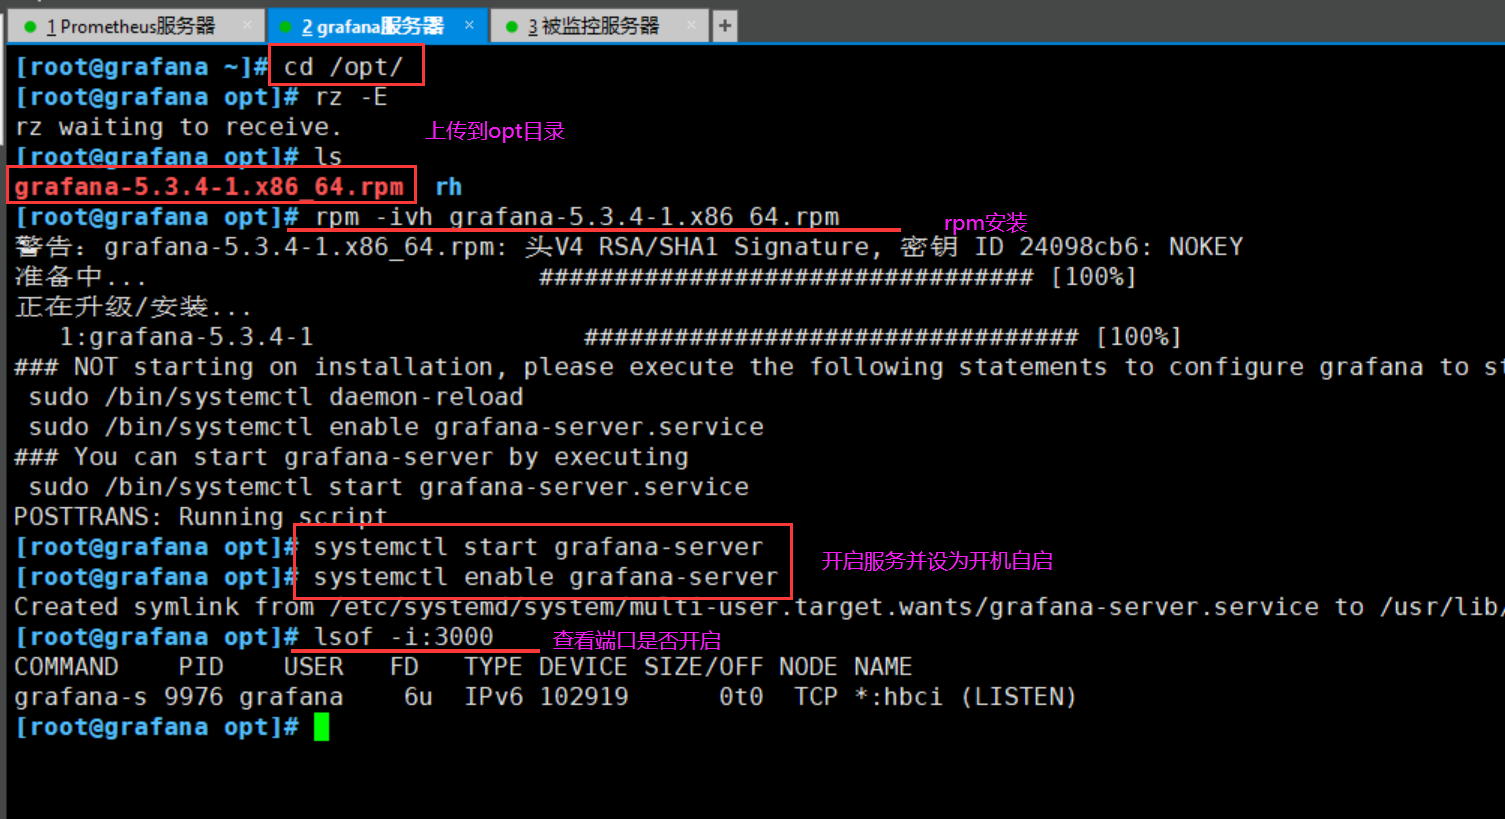Click the 'cd /opt/' command text
This screenshot has height=819, width=1505.
pyautogui.click(x=343, y=67)
